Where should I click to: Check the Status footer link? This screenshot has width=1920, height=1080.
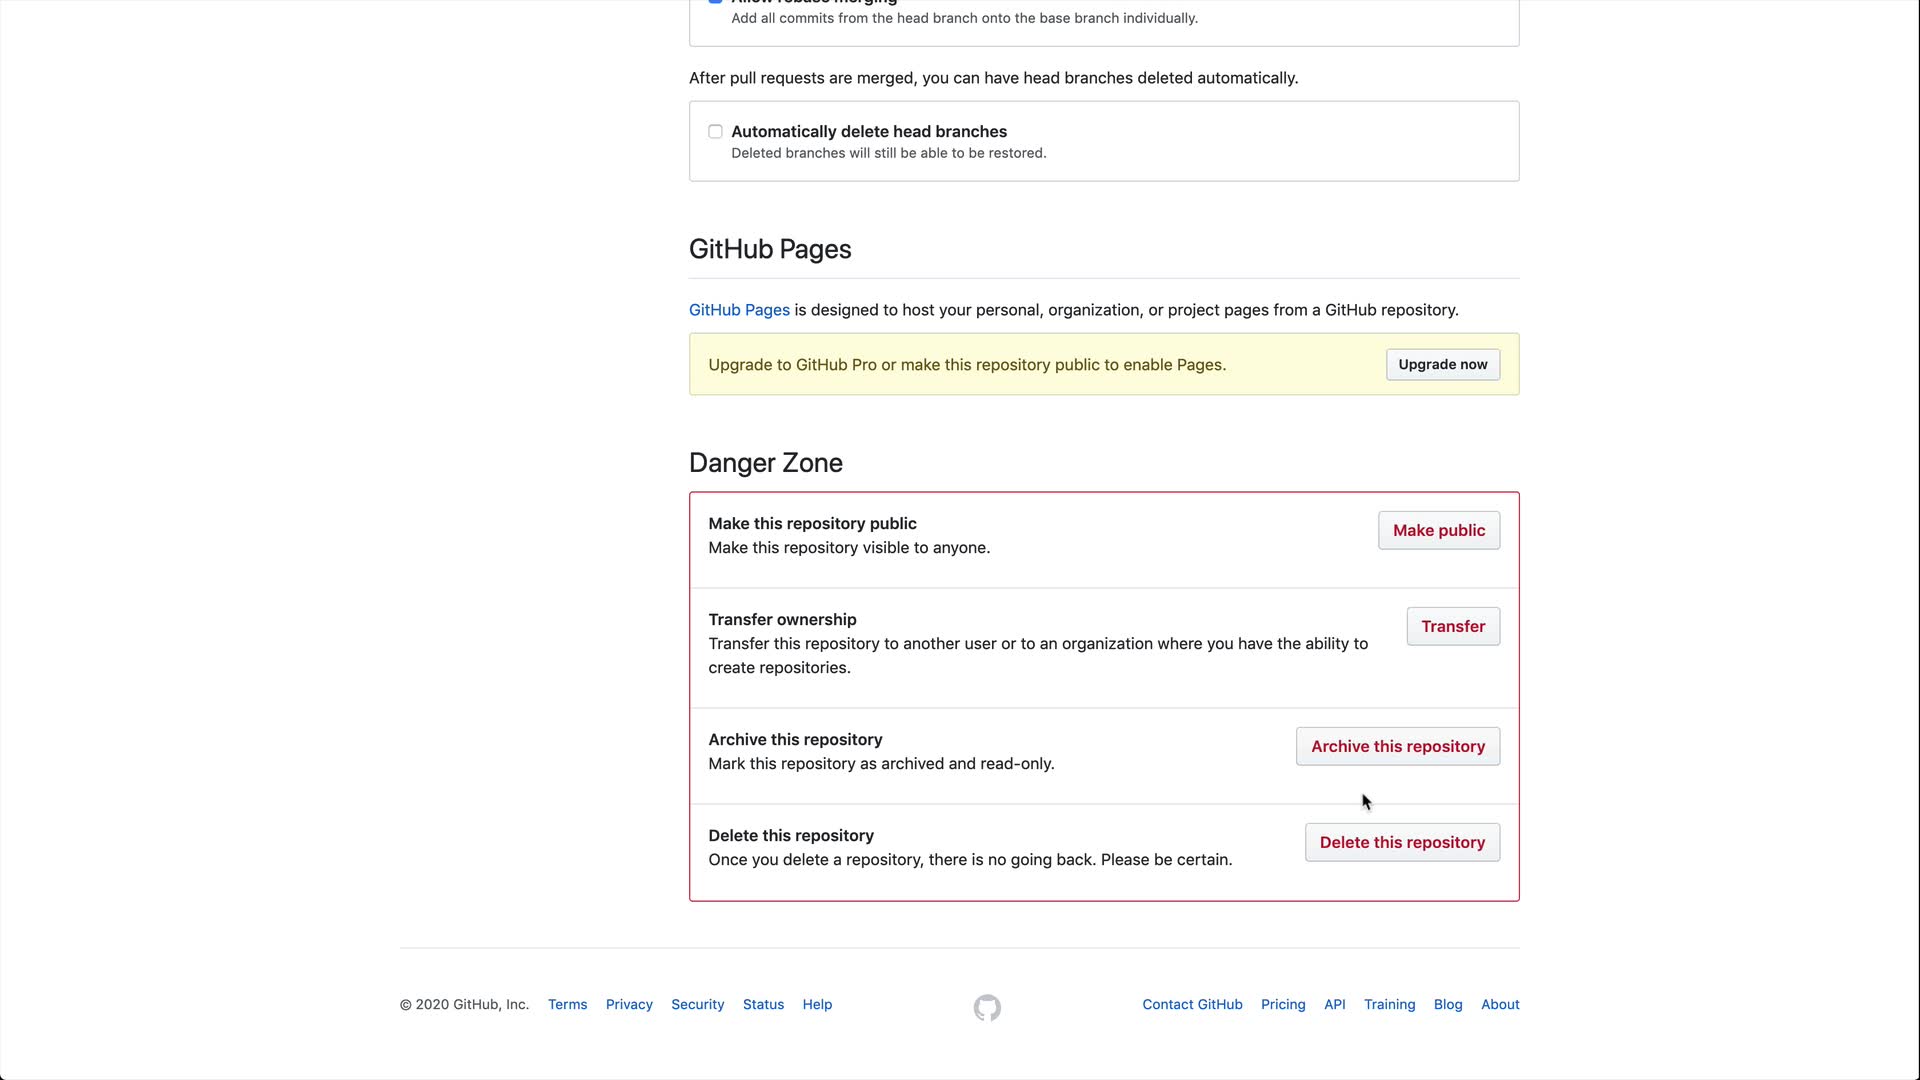[763, 1004]
